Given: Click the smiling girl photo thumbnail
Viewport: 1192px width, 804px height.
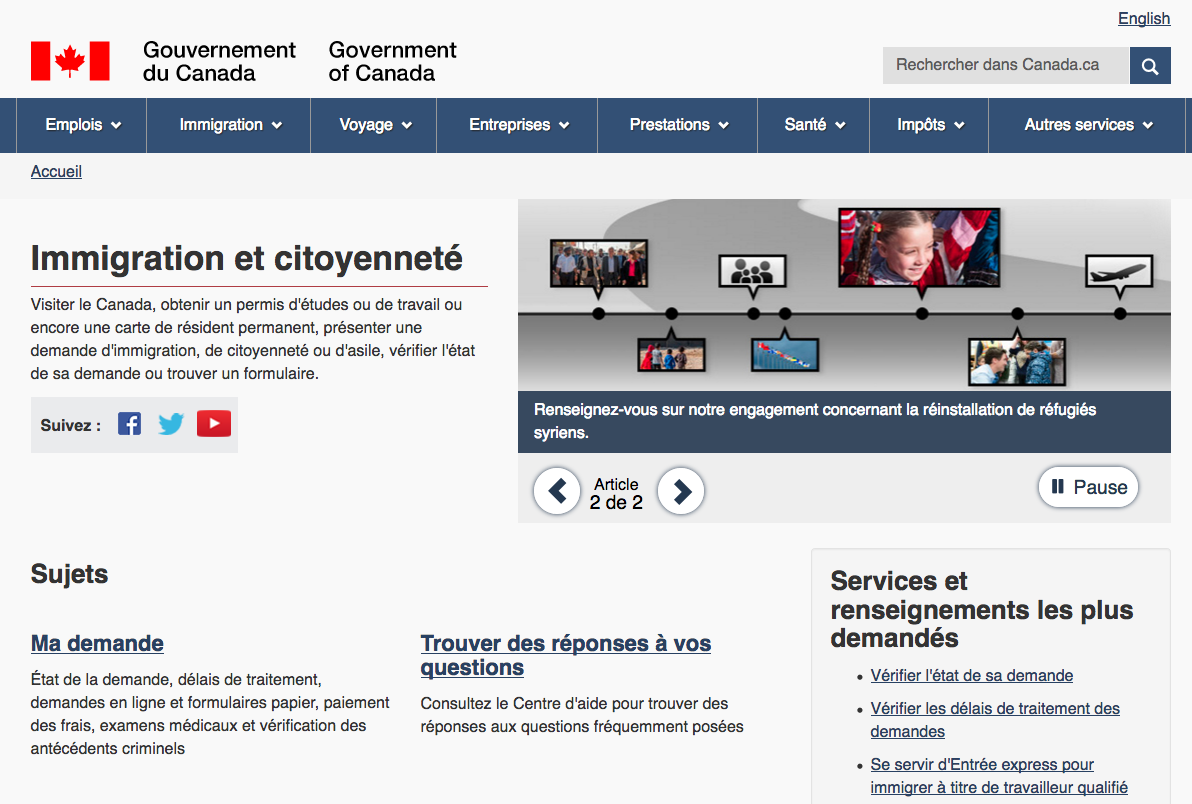Looking at the screenshot, I should (x=919, y=248).
